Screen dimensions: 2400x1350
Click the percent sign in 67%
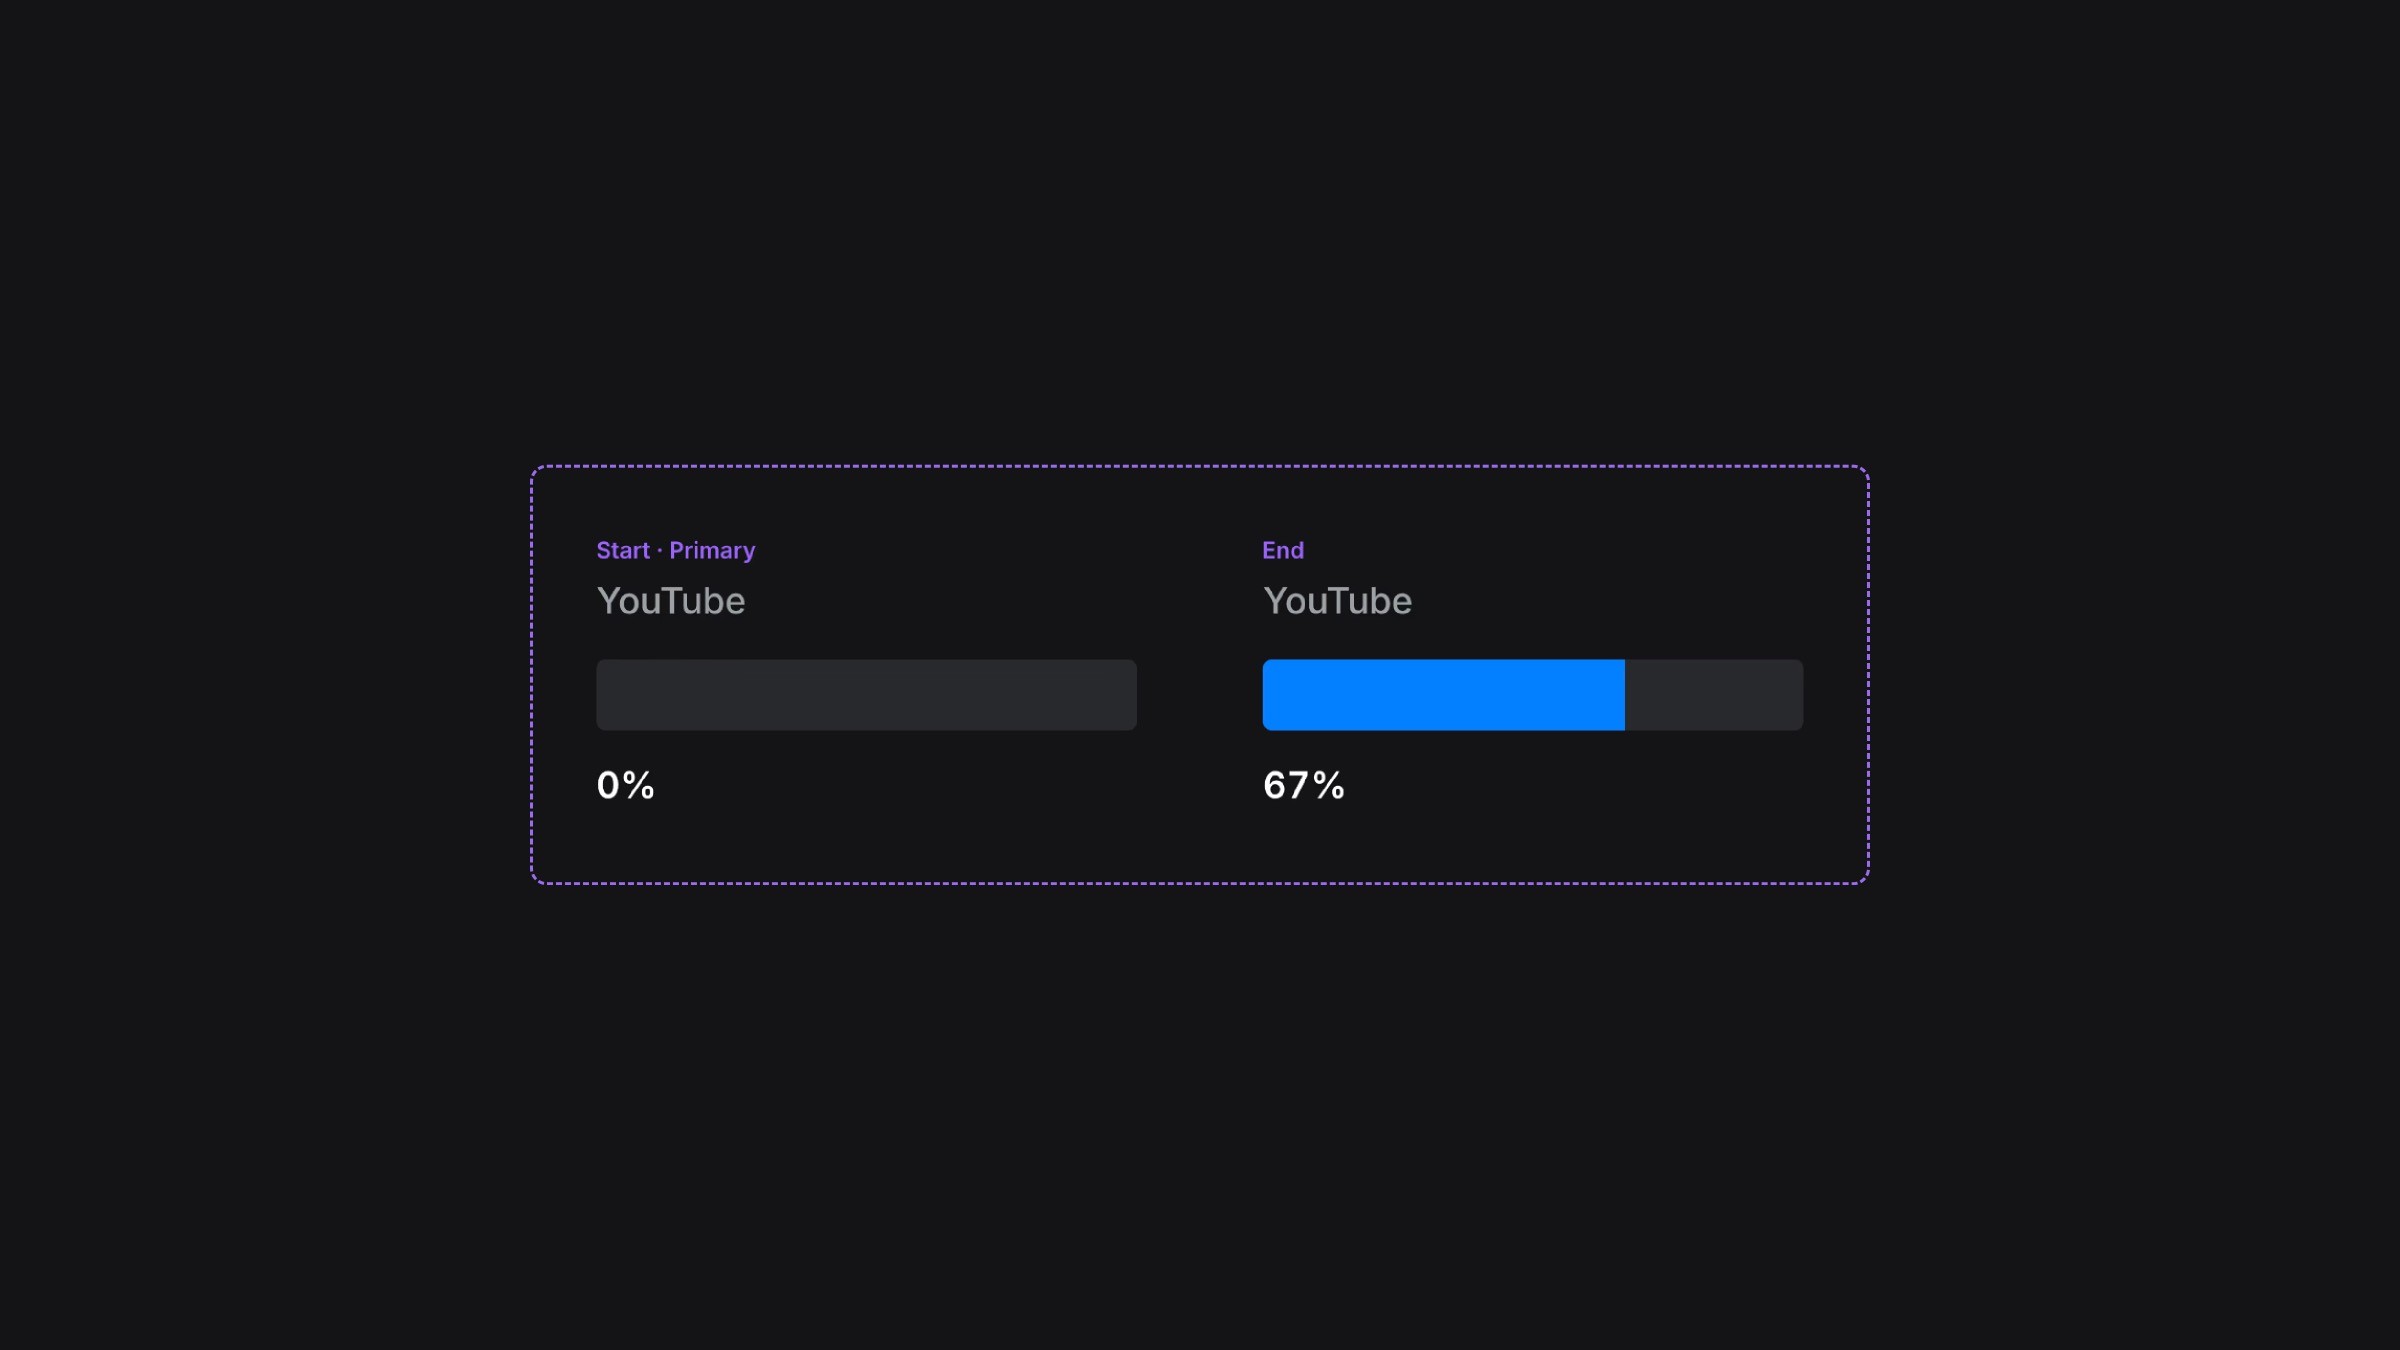click(1329, 785)
